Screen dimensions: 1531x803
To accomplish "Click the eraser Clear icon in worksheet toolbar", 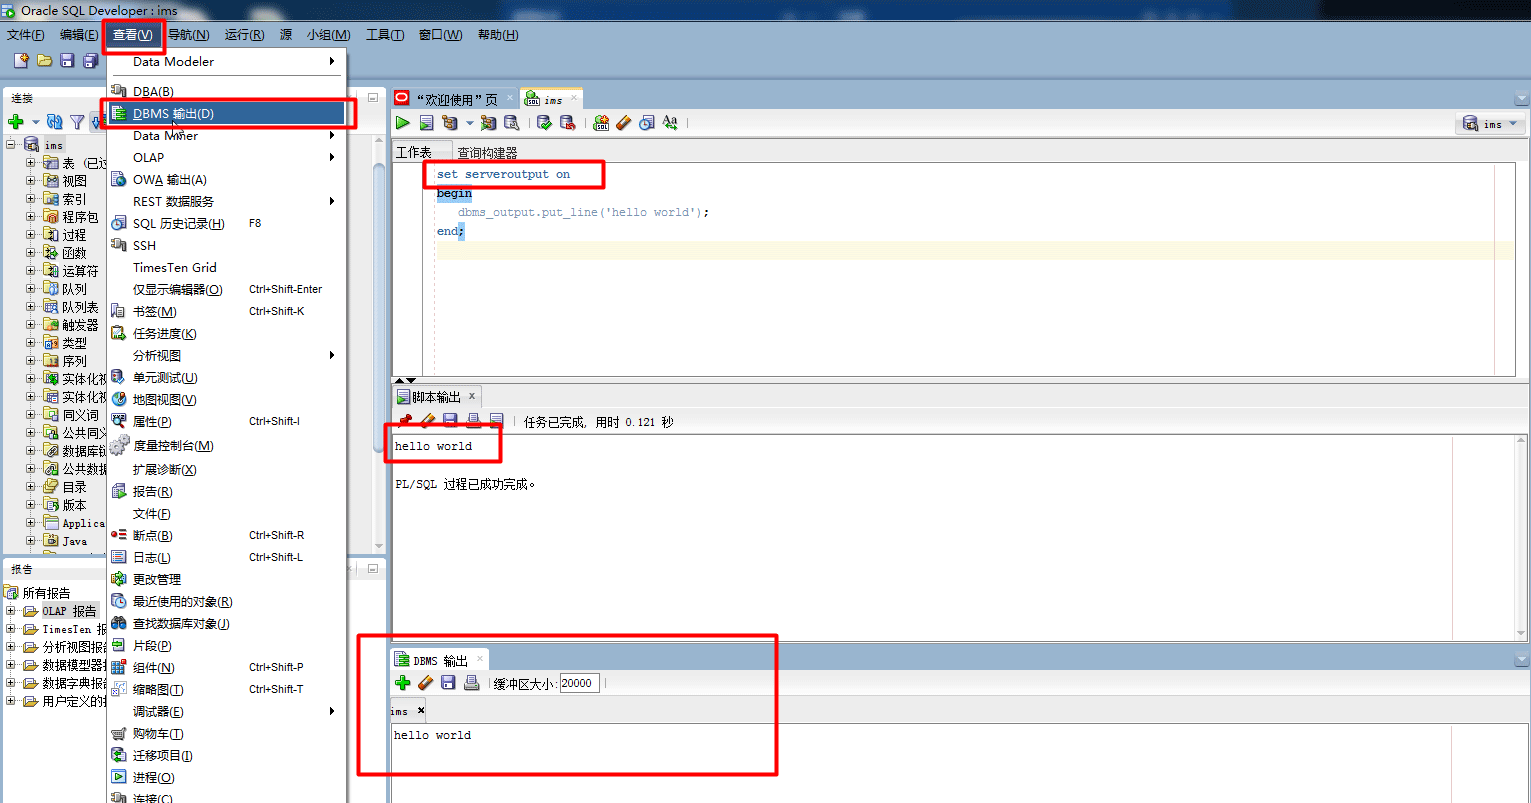I will pyautogui.click(x=624, y=123).
